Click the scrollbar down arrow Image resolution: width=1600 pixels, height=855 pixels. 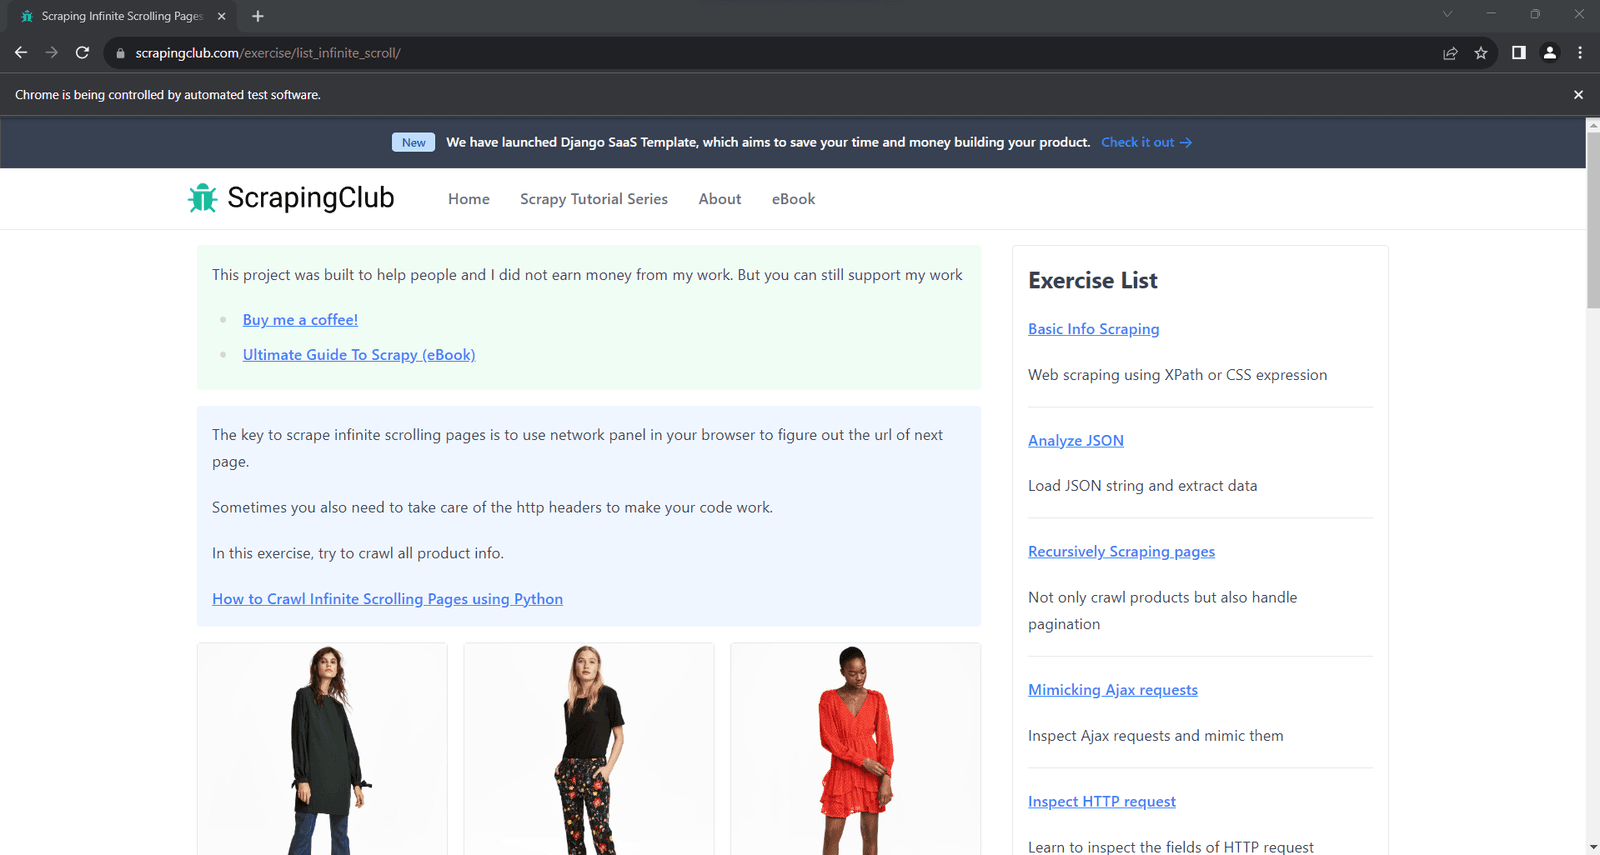(x=1593, y=847)
